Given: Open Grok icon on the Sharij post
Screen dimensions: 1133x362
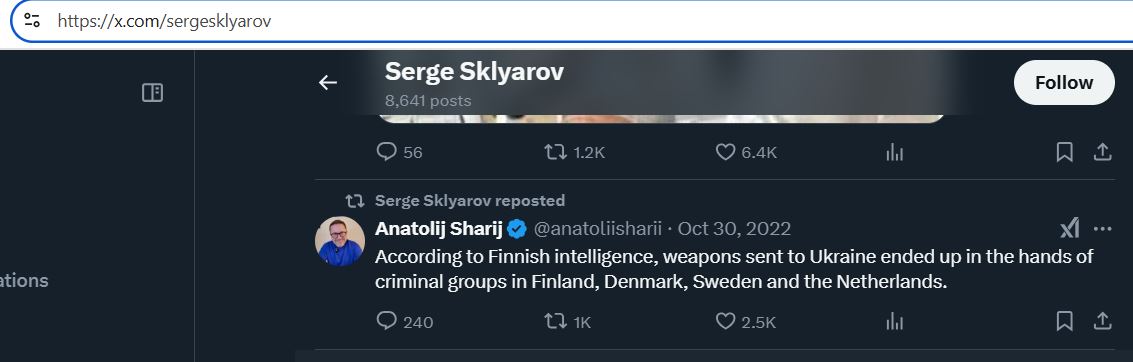Looking at the screenshot, I should point(1069,229).
